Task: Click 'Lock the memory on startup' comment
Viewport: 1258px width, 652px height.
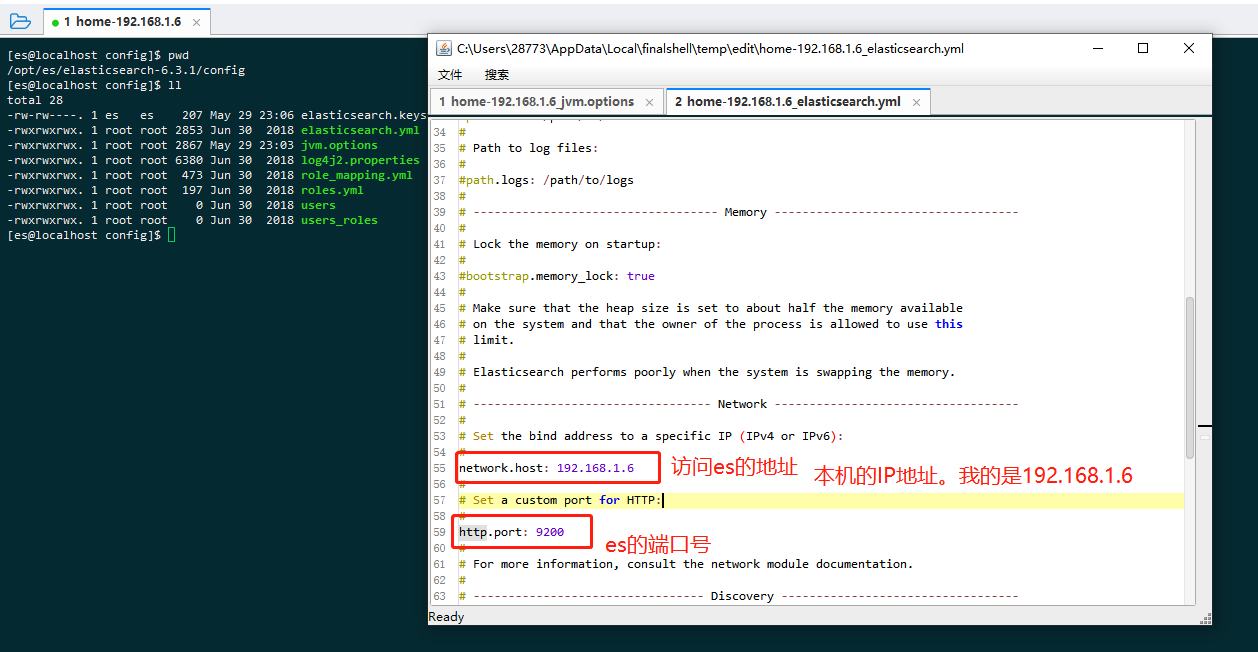Action: [560, 244]
